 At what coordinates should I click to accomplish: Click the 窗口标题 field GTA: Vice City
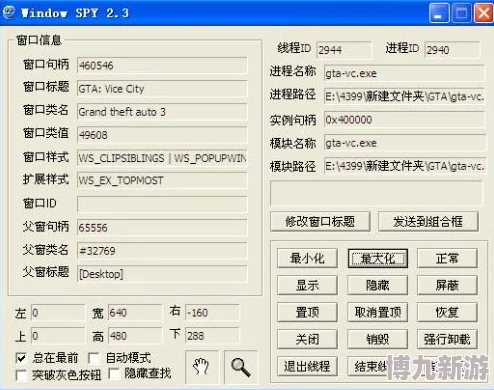point(162,89)
